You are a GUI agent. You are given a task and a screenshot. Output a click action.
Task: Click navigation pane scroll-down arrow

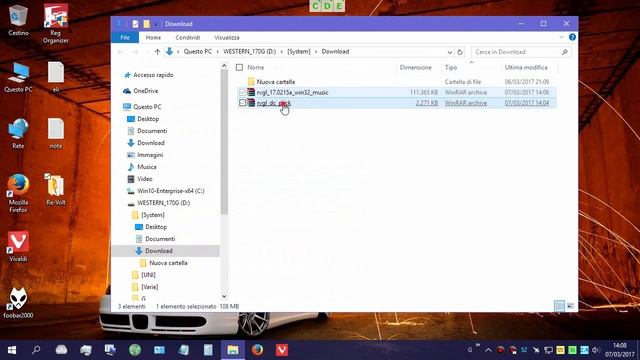224,296
